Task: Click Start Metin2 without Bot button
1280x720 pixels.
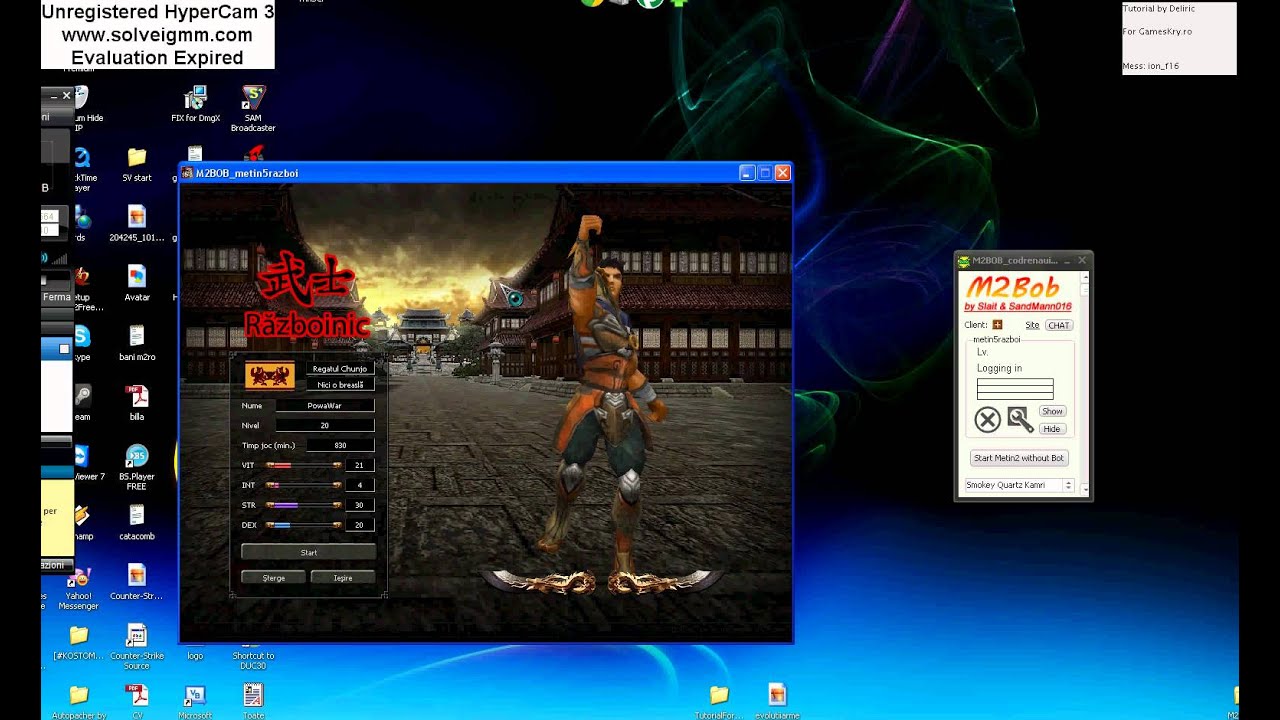Action: [x=1019, y=458]
